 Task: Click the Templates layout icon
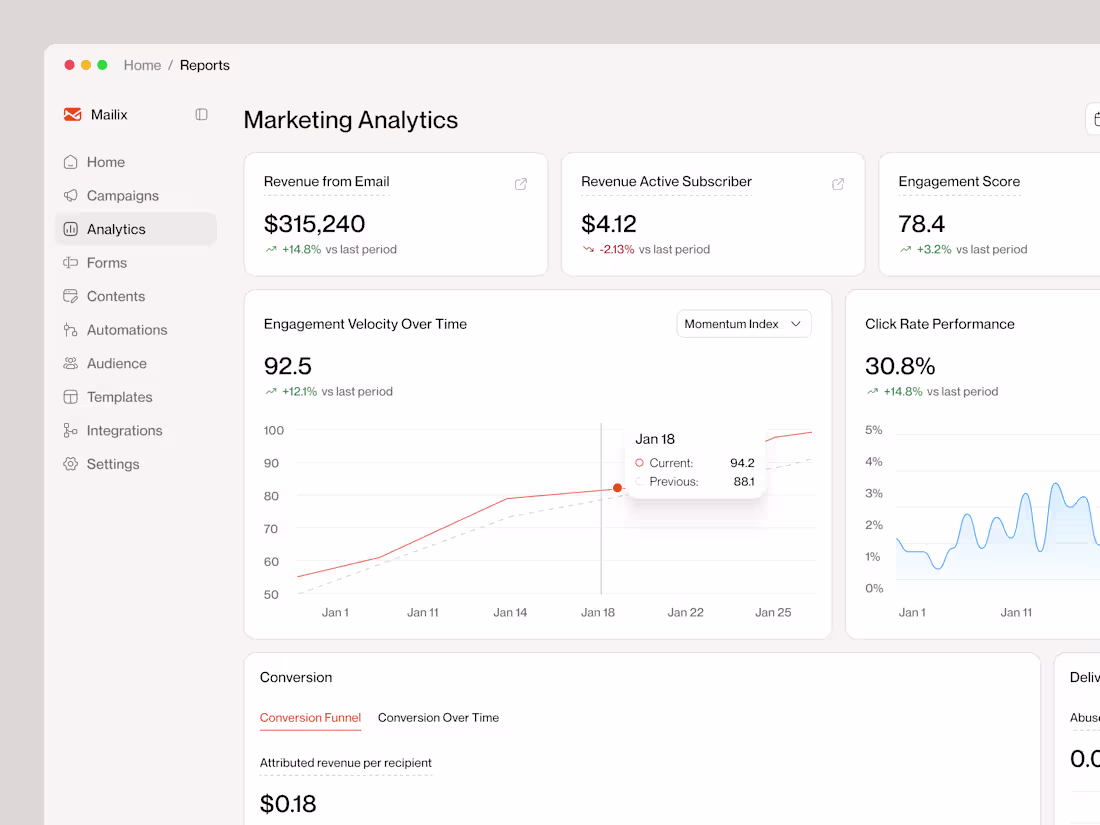coord(70,397)
